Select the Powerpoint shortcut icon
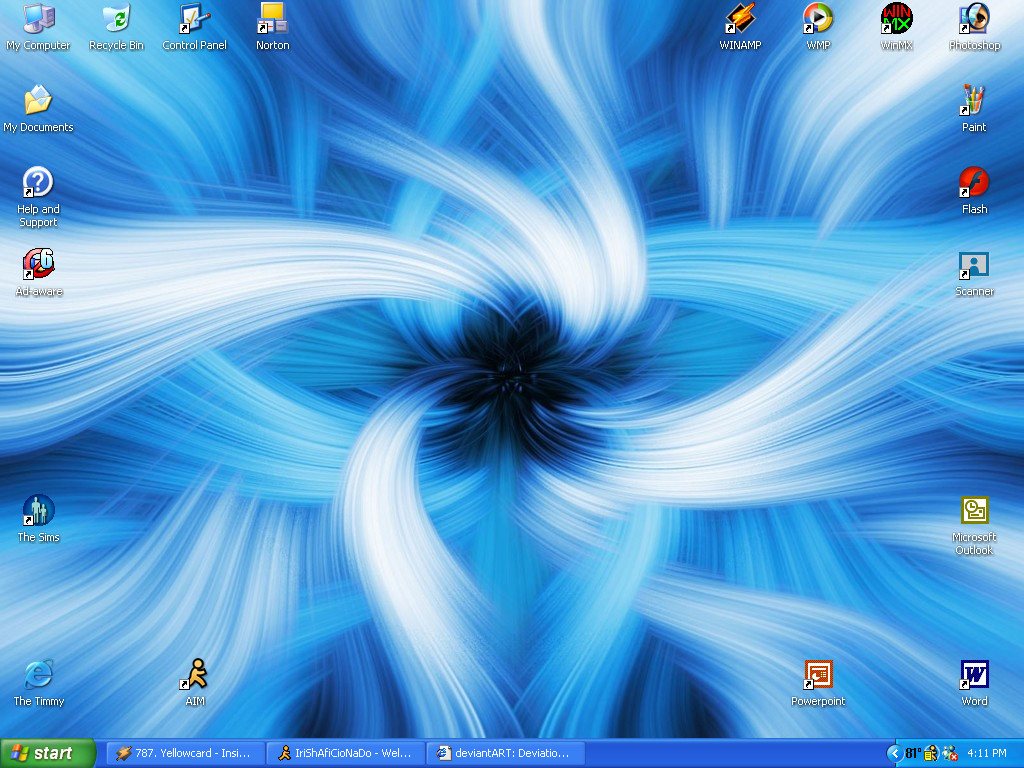The width and height of the screenshot is (1024, 768). coord(818,683)
